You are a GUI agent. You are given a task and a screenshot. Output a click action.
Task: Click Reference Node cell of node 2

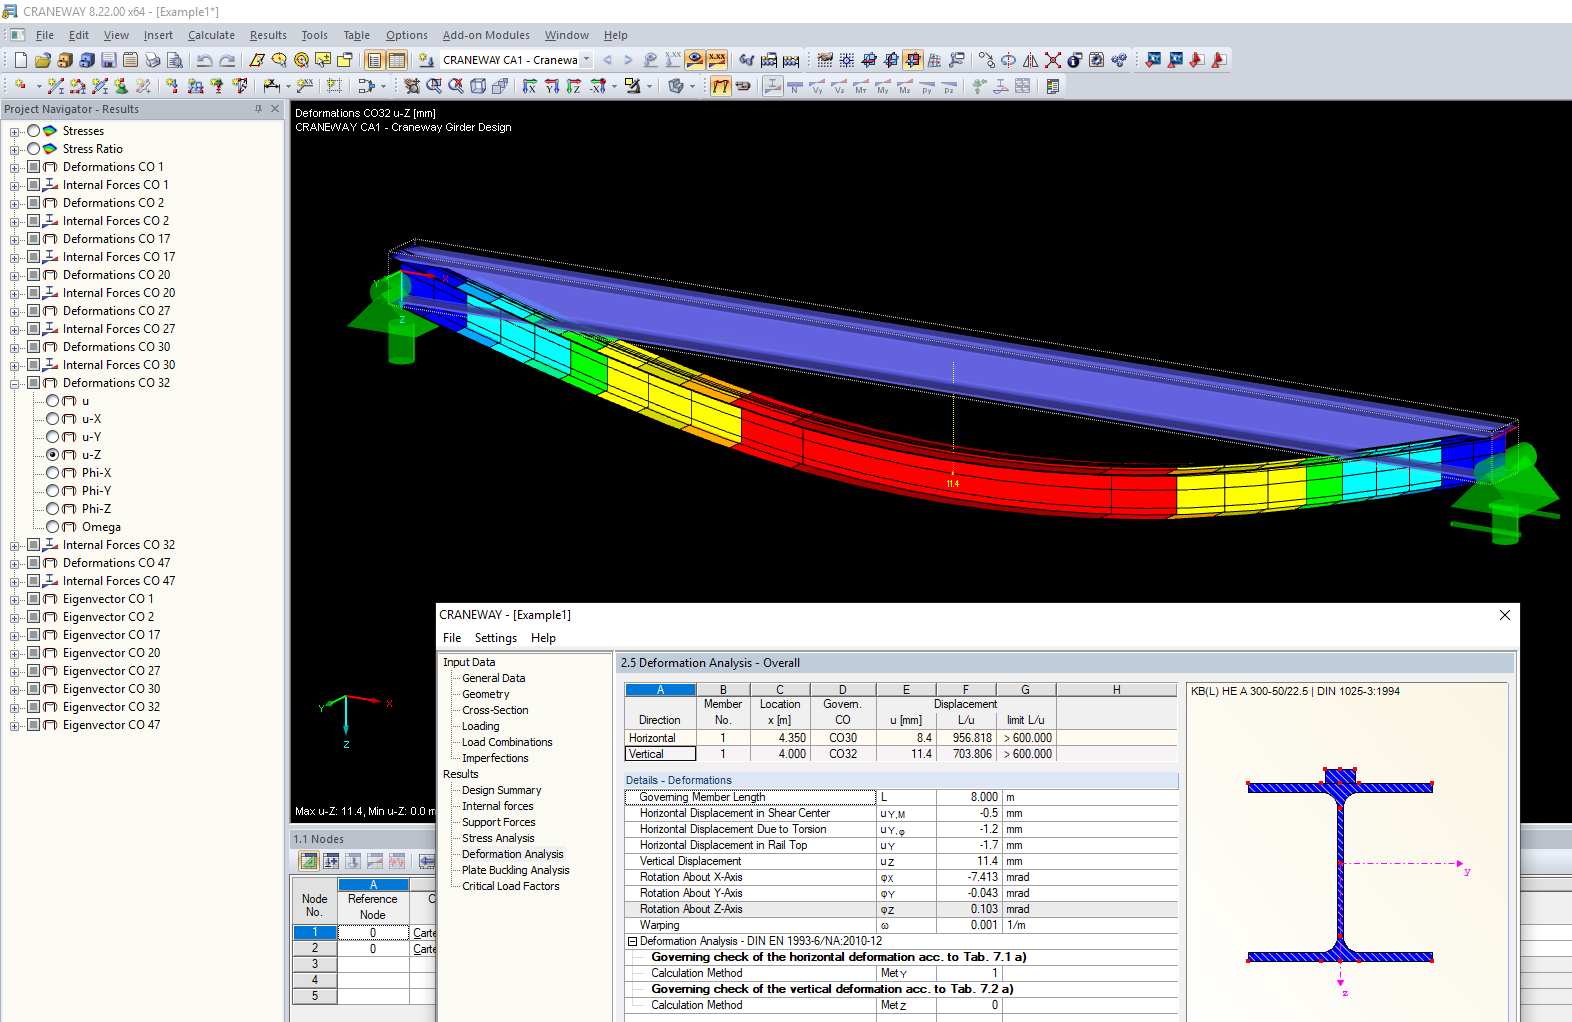pyautogui.click(x=373, y=948)
